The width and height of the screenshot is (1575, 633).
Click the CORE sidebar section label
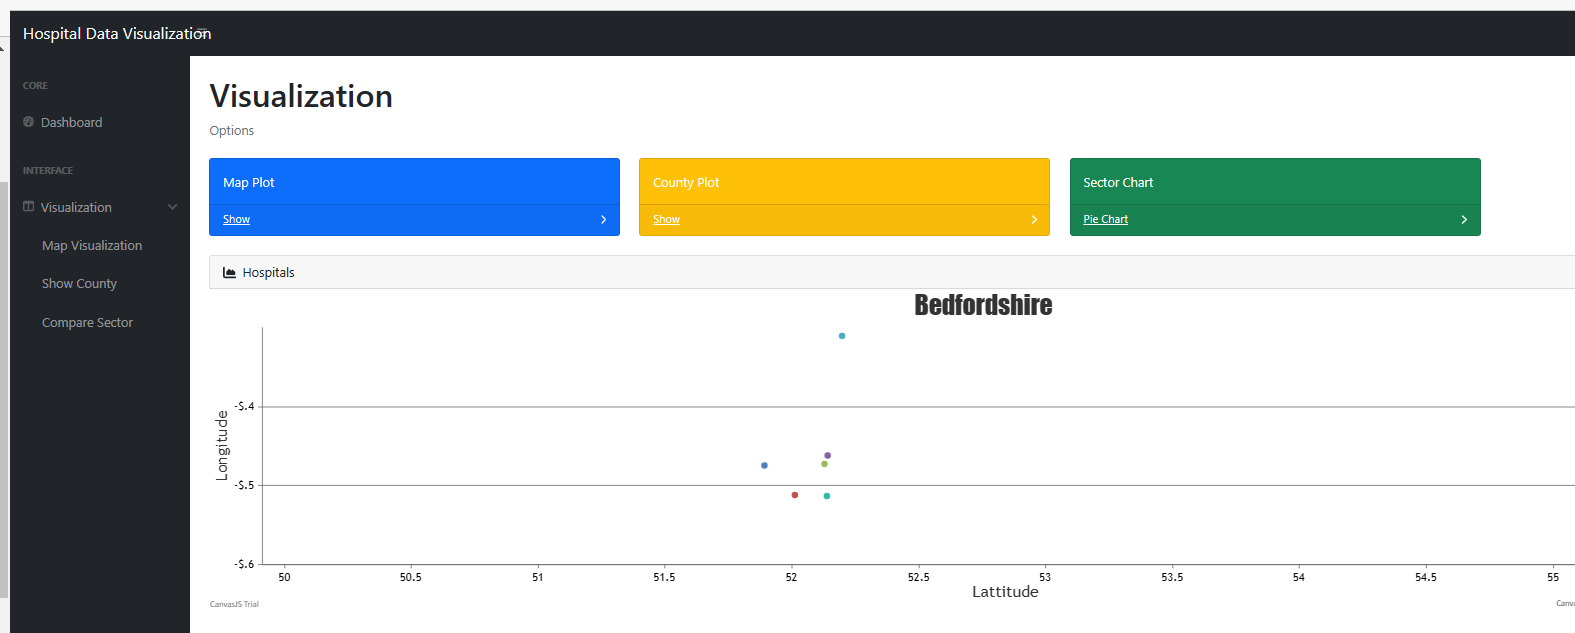point(35,86)
